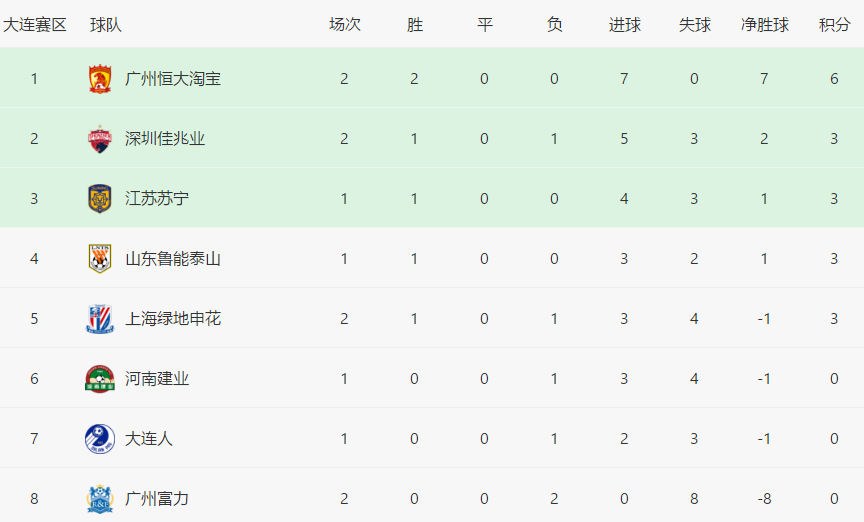
Task: Click the 失球 column header
Action: 694,25
